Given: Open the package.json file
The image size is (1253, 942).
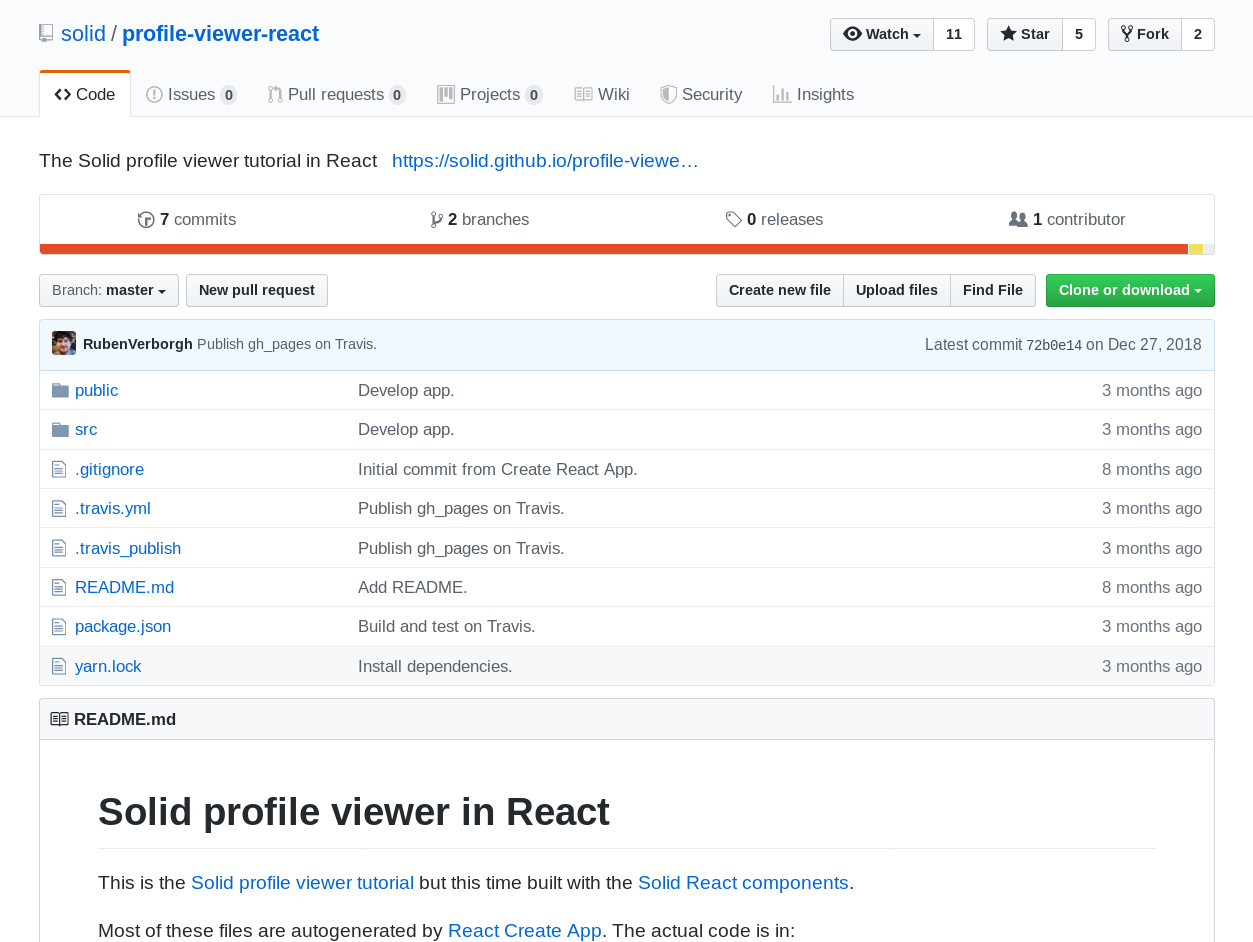Looking at the screenshot, I should click(x=123, y=626).
